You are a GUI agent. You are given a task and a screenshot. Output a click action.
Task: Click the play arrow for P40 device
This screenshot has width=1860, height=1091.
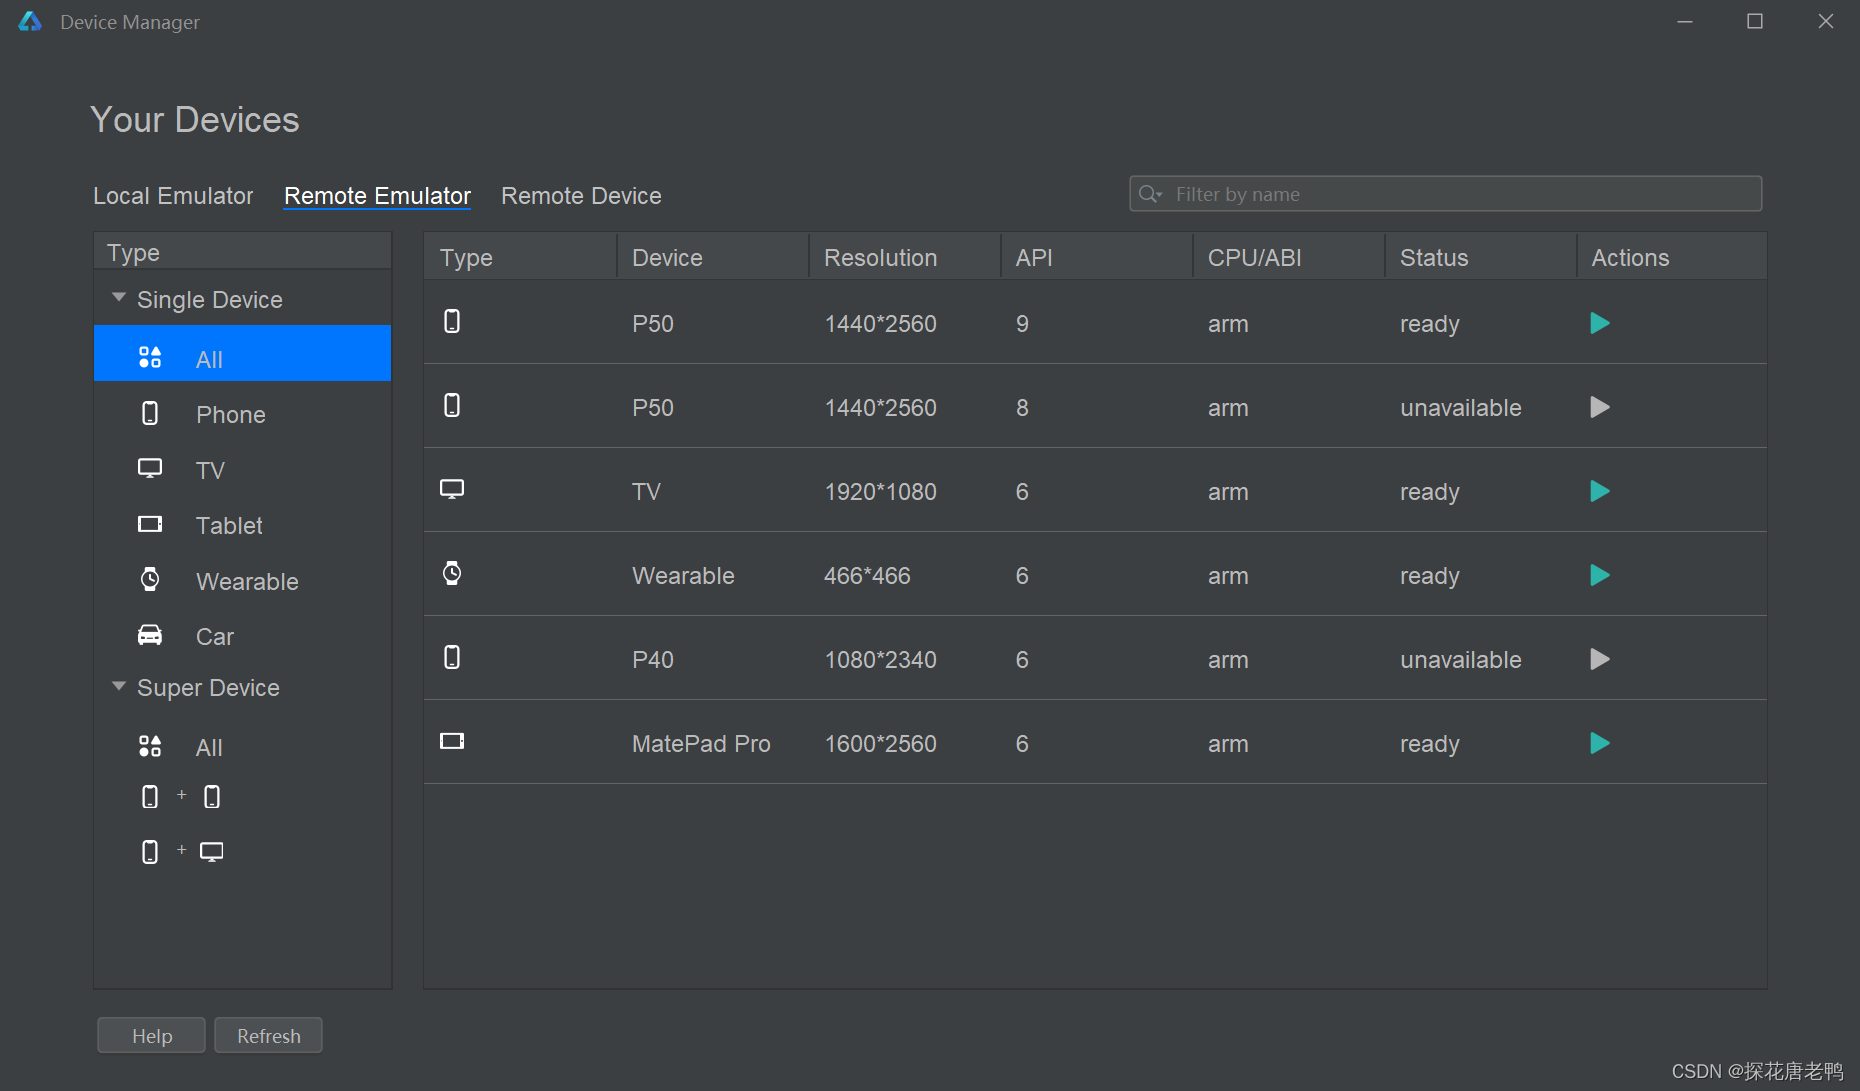pyautogui.click(x=1599, y=659)
